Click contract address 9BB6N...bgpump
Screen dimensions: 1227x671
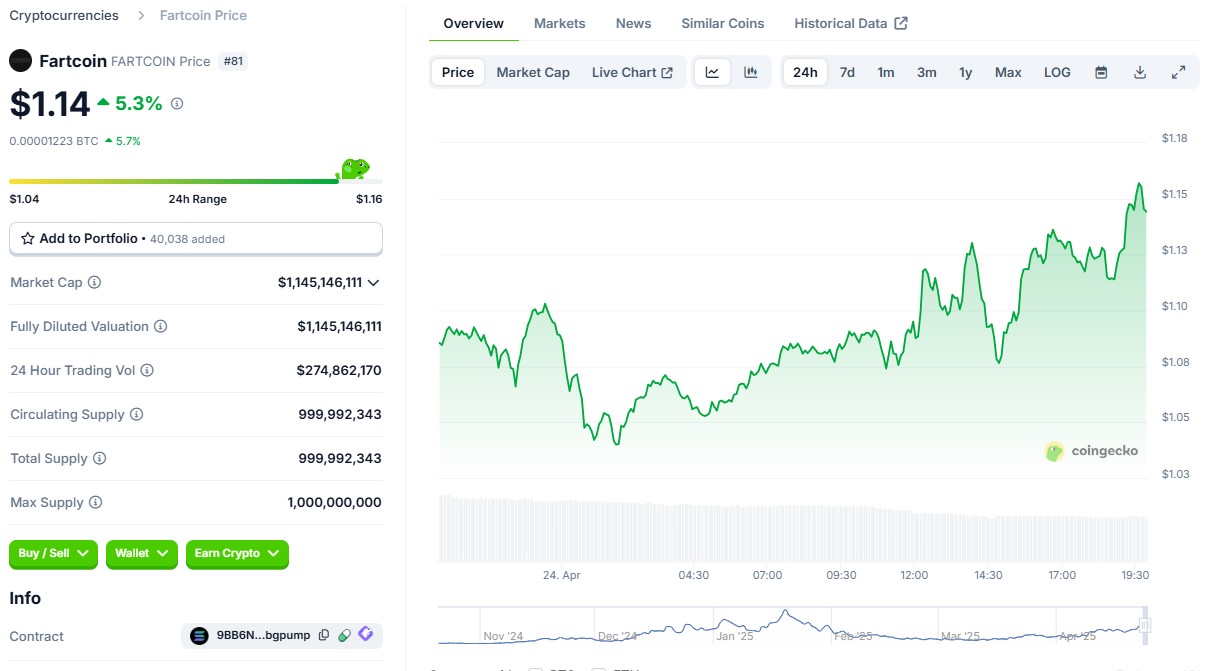264,636
